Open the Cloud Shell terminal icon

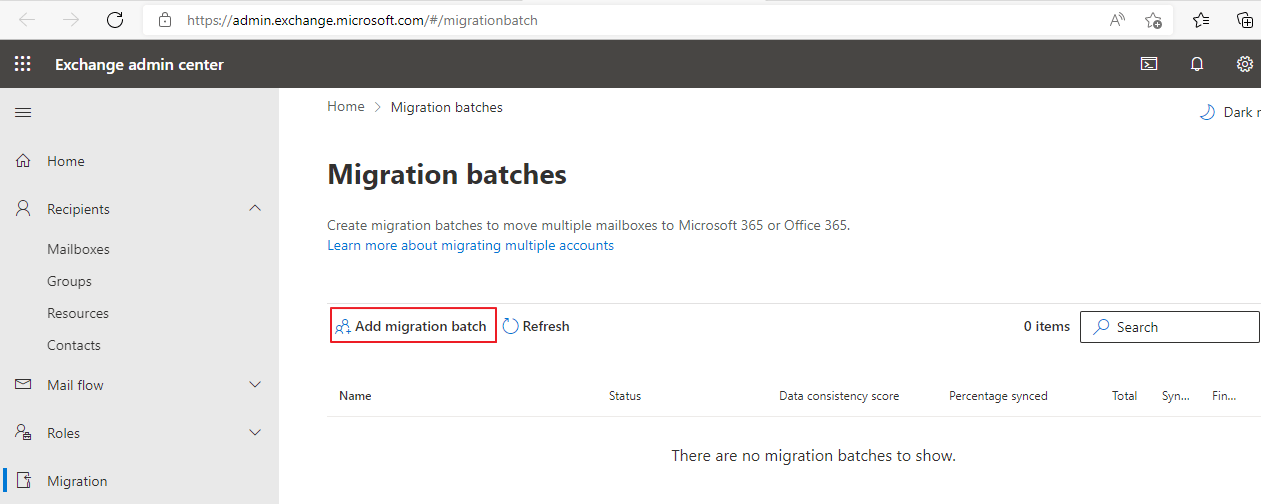click(1149, 64)
